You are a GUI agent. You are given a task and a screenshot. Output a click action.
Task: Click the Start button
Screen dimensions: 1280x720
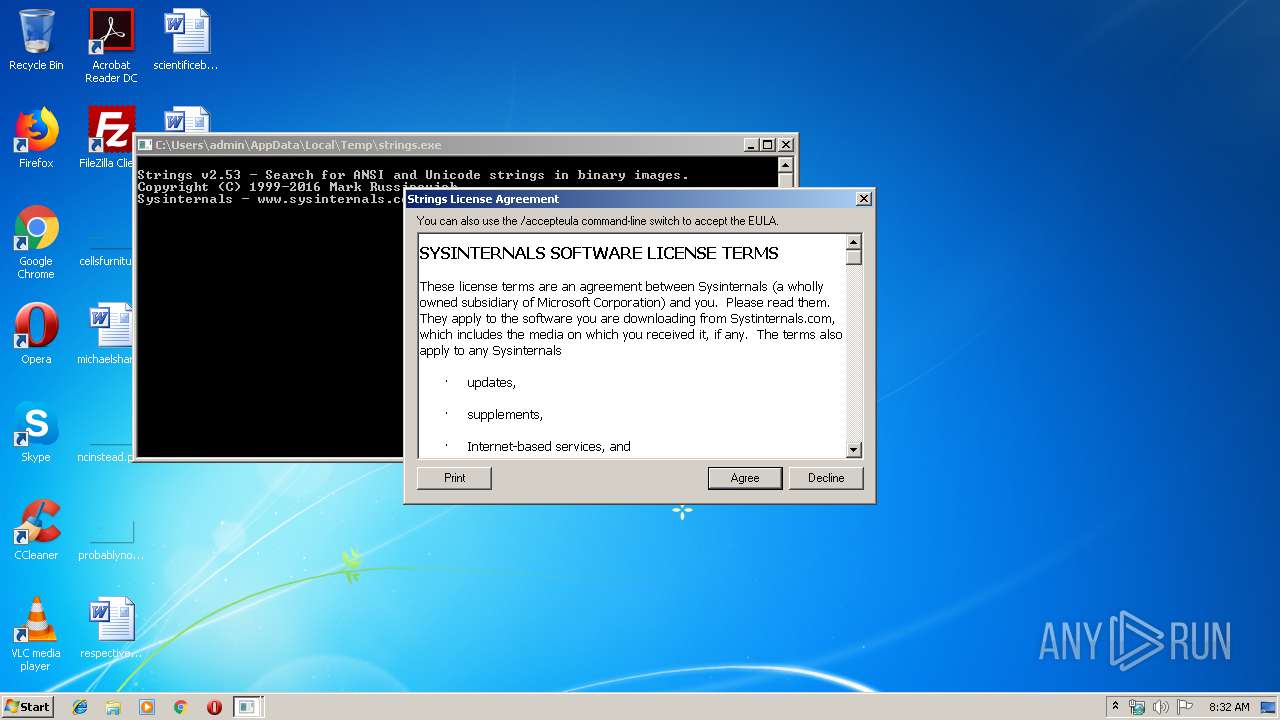click(x=27, y=706)
